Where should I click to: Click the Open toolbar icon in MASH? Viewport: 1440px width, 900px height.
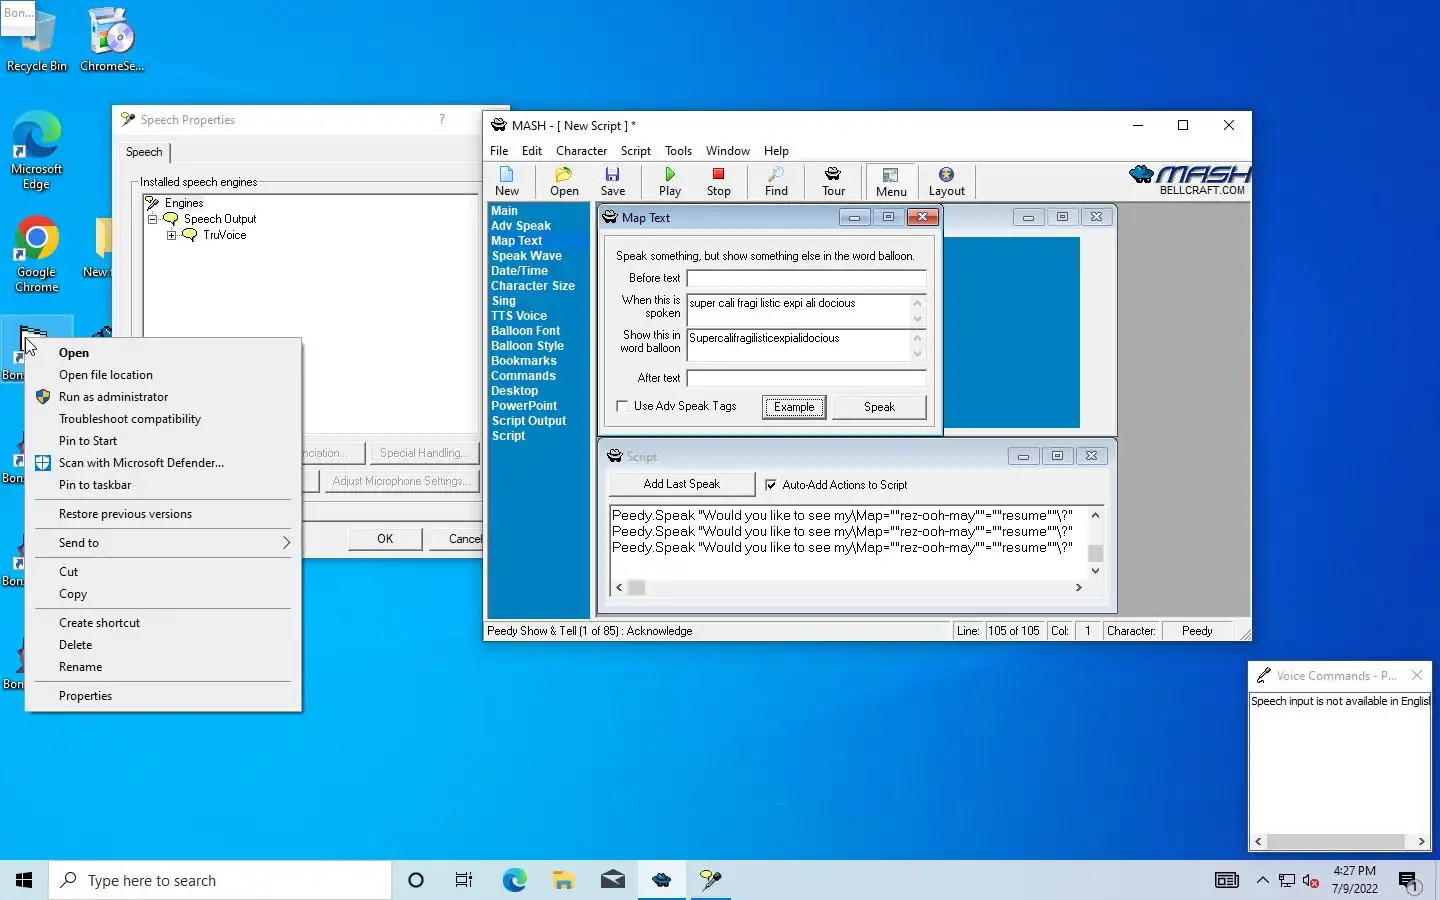coord(564,181)
